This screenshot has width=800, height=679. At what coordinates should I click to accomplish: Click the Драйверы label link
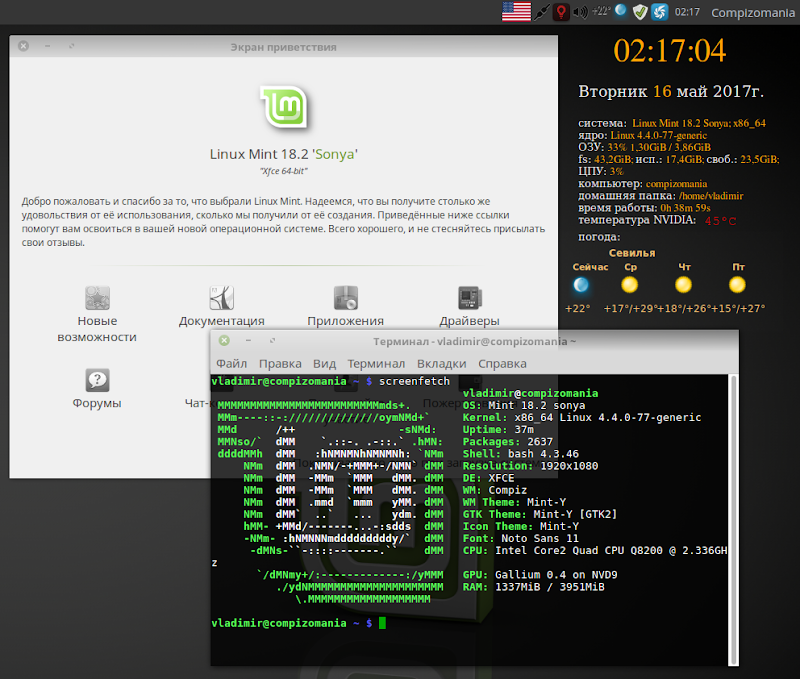coord(469,321)
